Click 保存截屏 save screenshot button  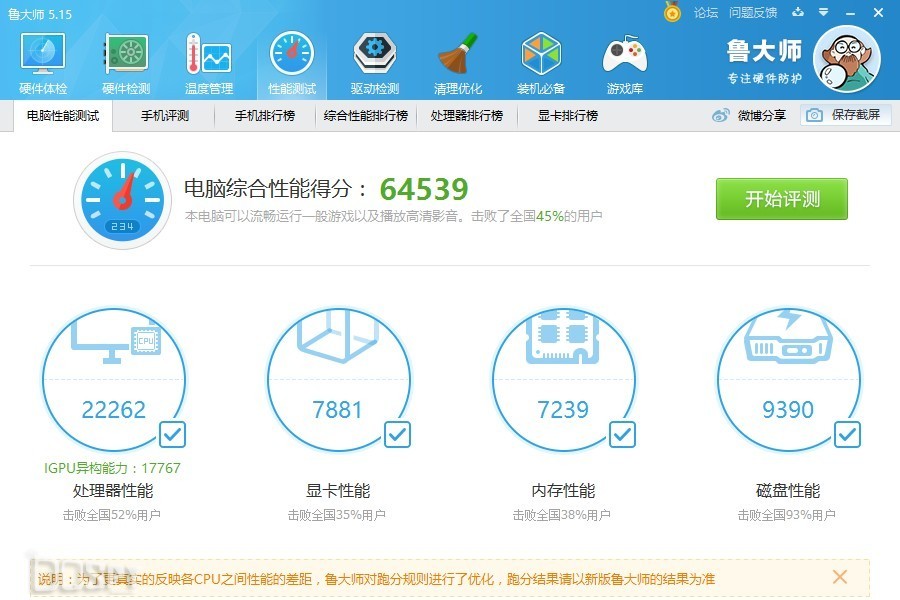pos(845,115)
